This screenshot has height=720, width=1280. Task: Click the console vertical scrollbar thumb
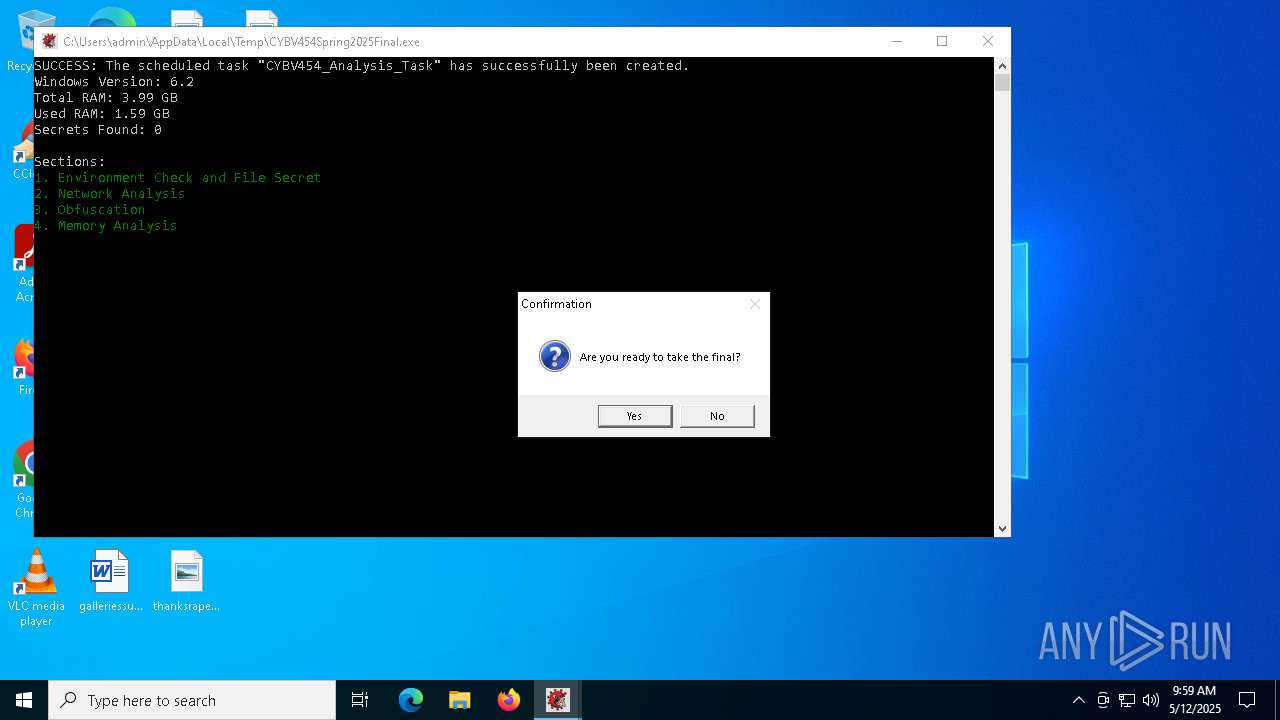pos(1002,83)
